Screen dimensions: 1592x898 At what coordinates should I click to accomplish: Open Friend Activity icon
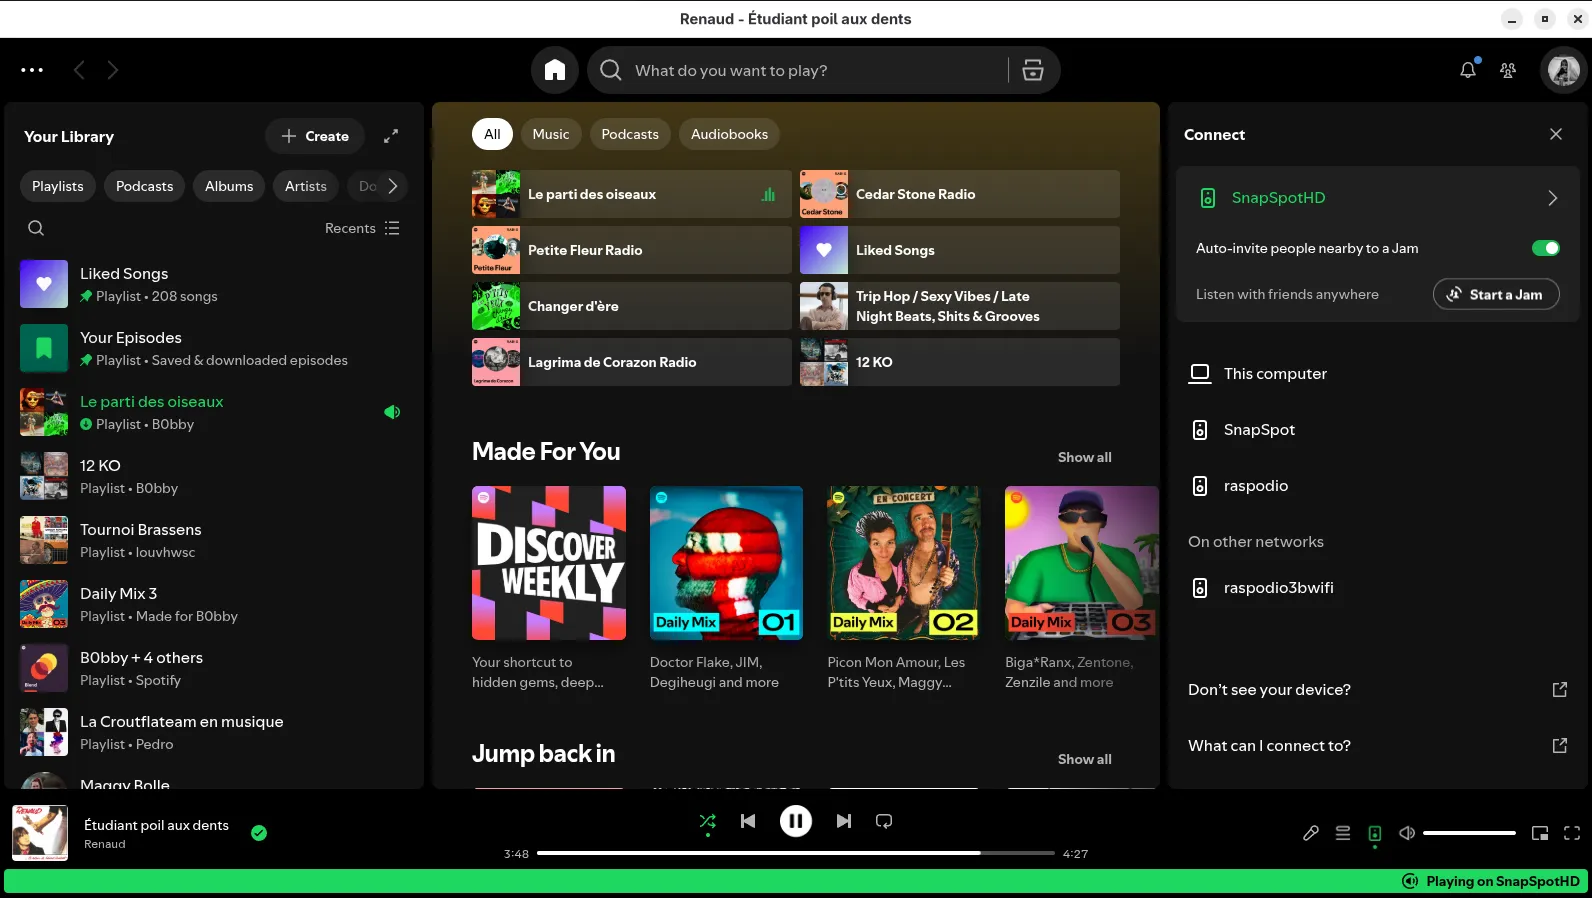1508,70
